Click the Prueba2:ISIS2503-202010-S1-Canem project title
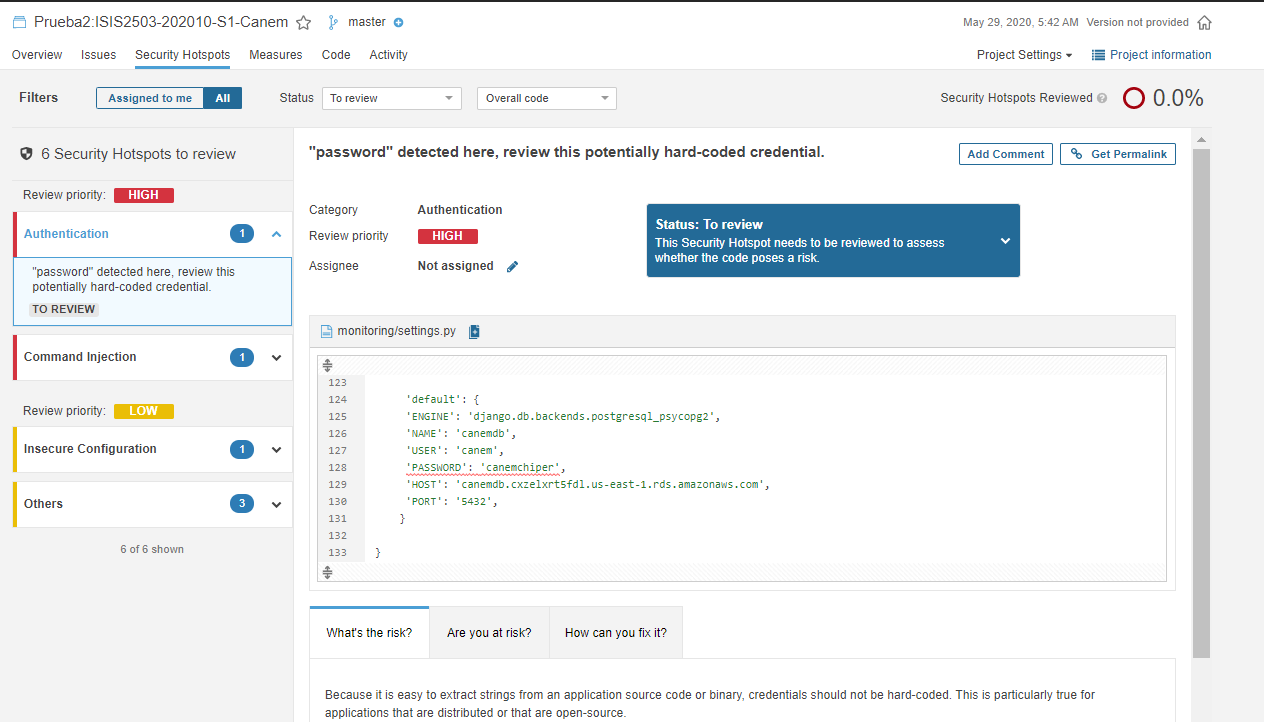Image resolution: width=1264 pixels, height=722 pixels. (161, 22)
